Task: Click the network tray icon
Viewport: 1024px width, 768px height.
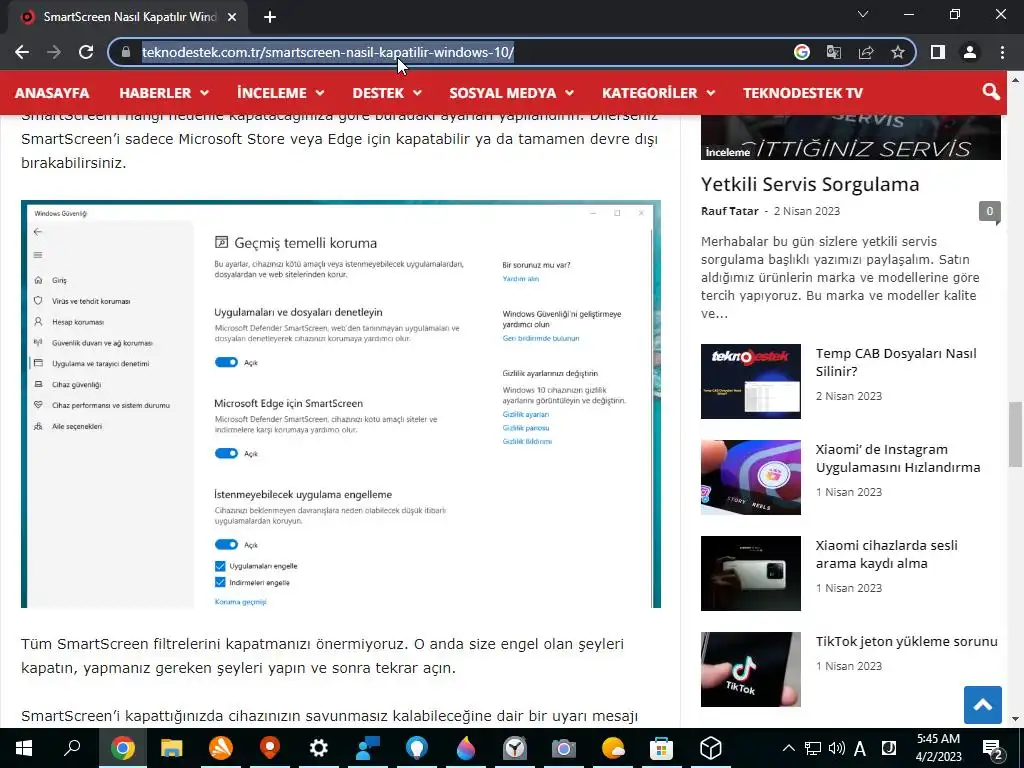Action: click(812, 748)
